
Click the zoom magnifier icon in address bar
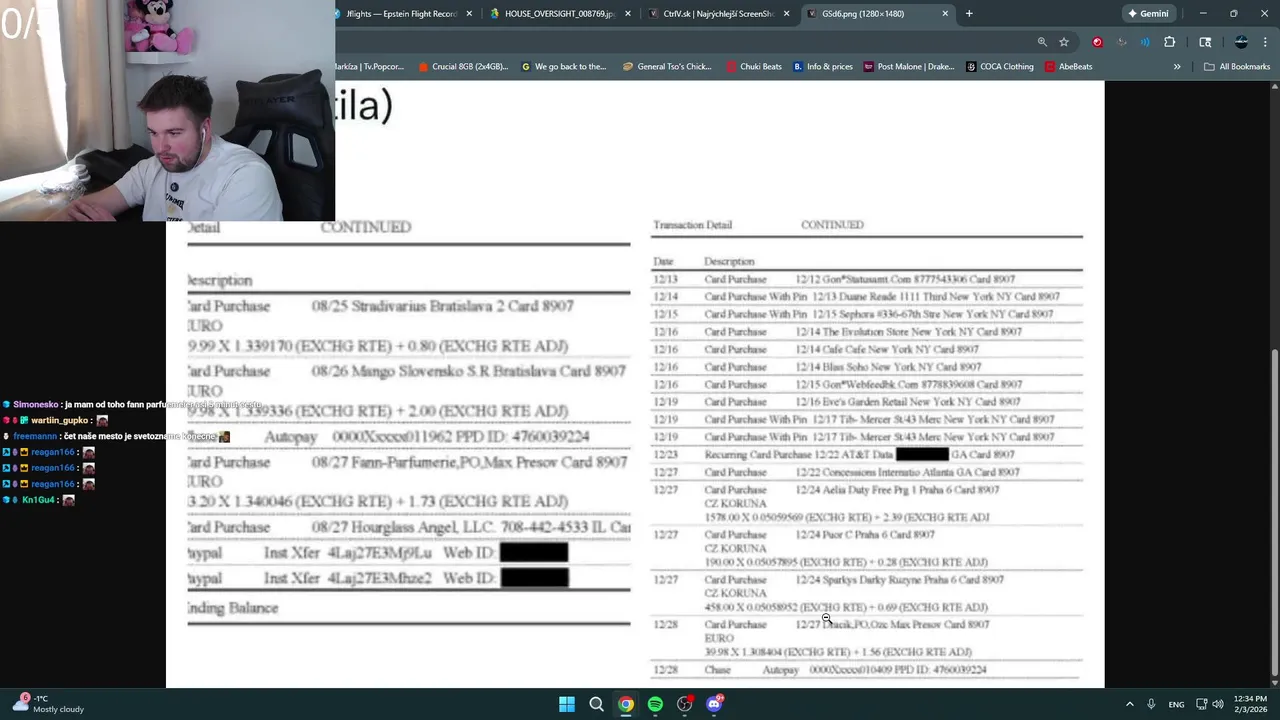point(1042,42)
